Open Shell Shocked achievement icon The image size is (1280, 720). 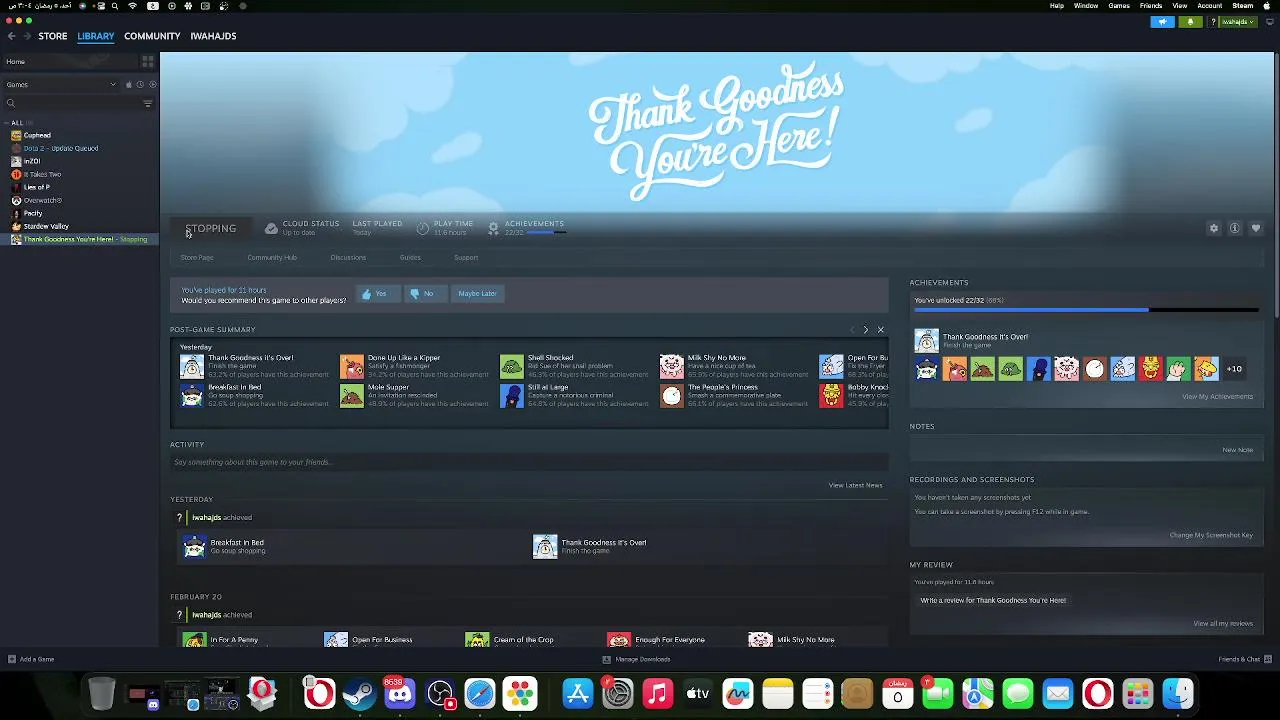[512, 366]
